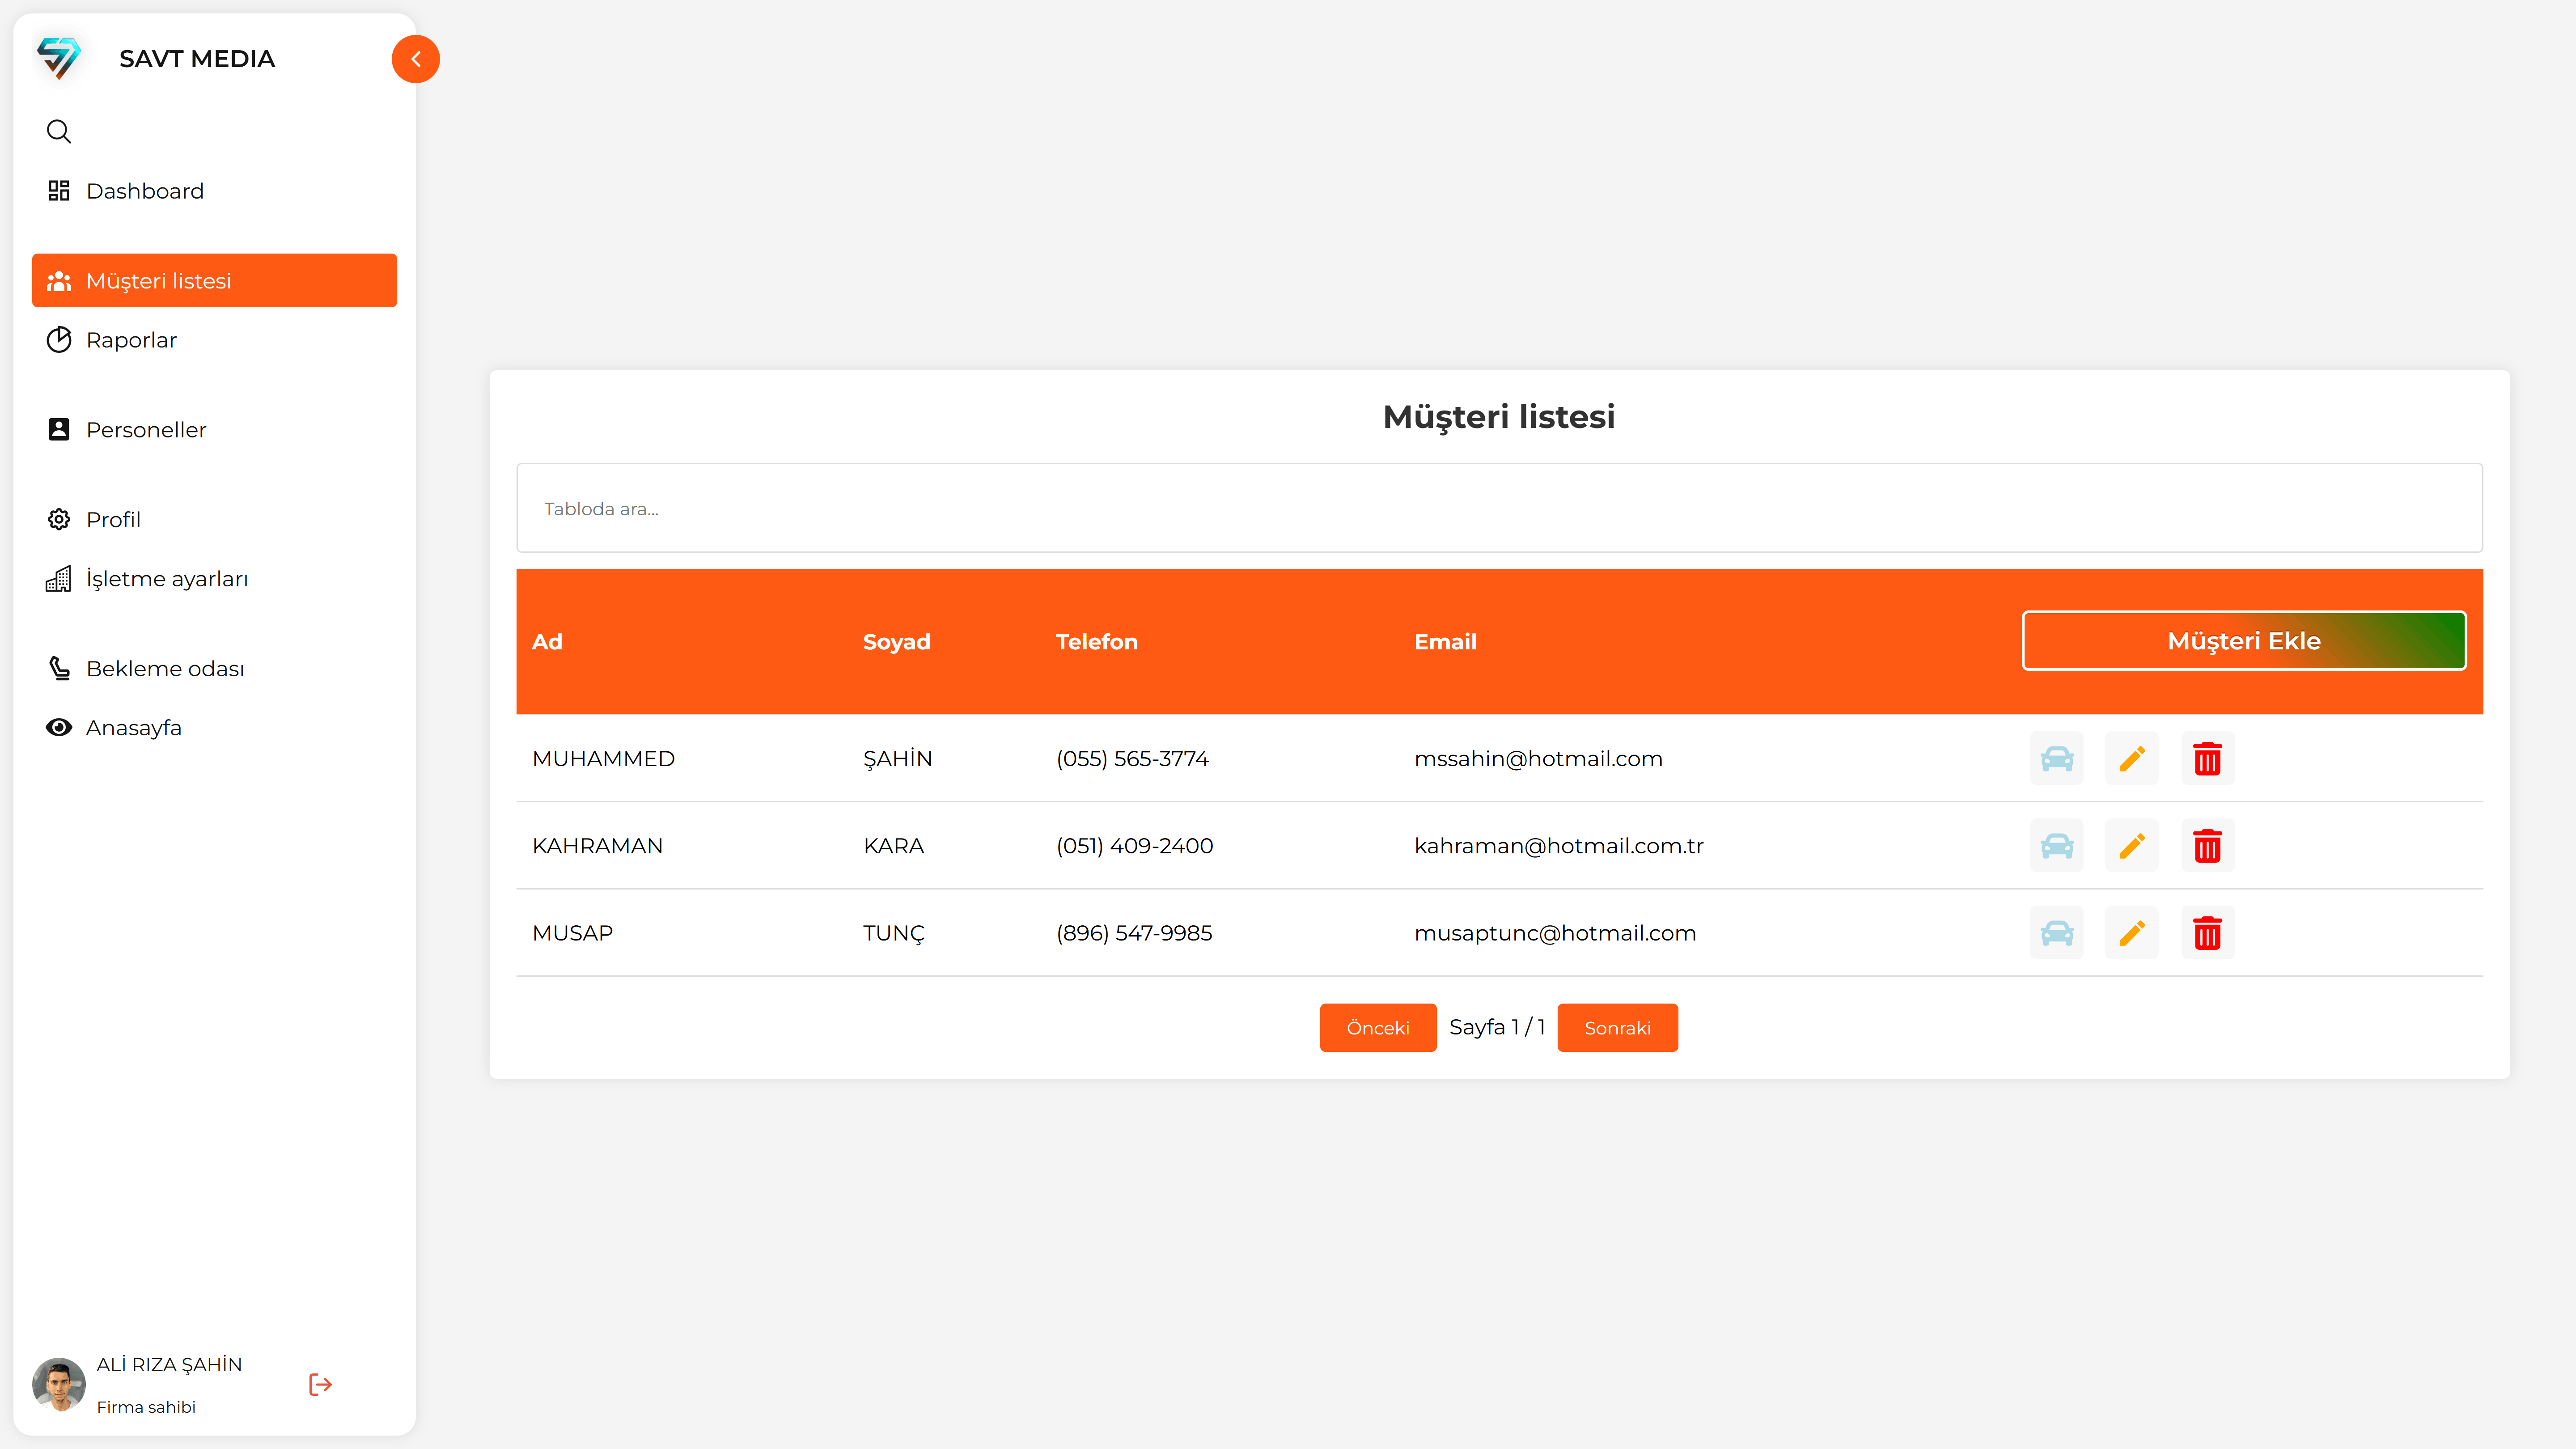Open Bekleme odası page
Image resolution: width=2576 pixels, height=1449 pixels.
tap(165, 668)
